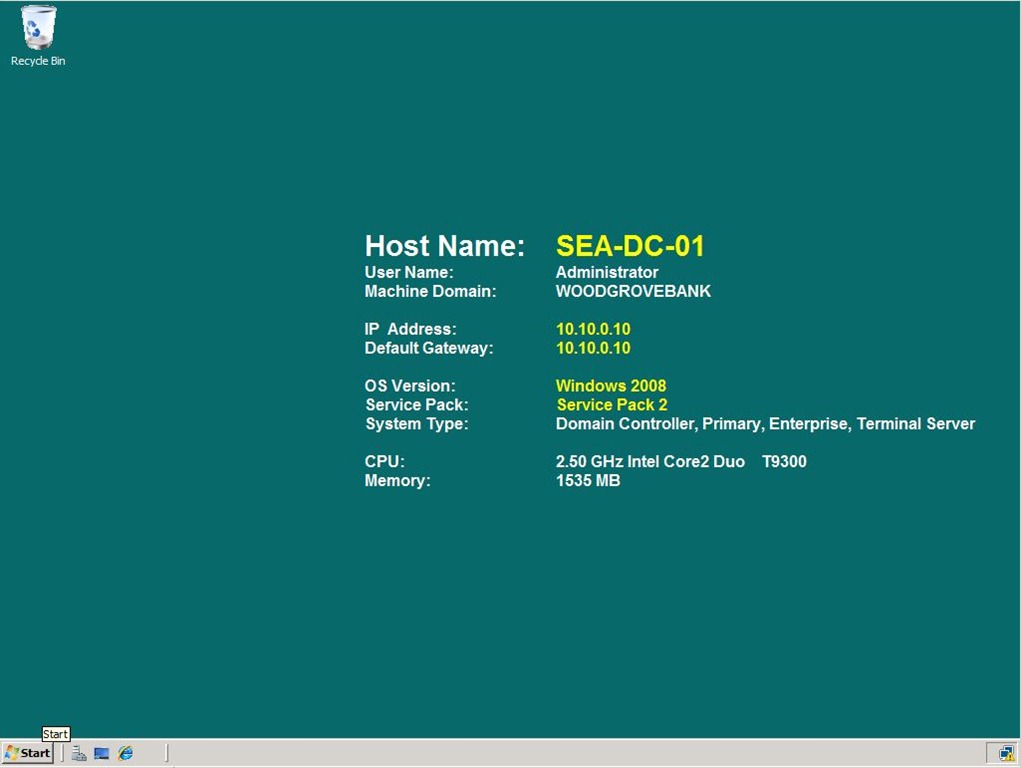
Task: Click the 'Default Gateway:' label
Action: [429, 348]
